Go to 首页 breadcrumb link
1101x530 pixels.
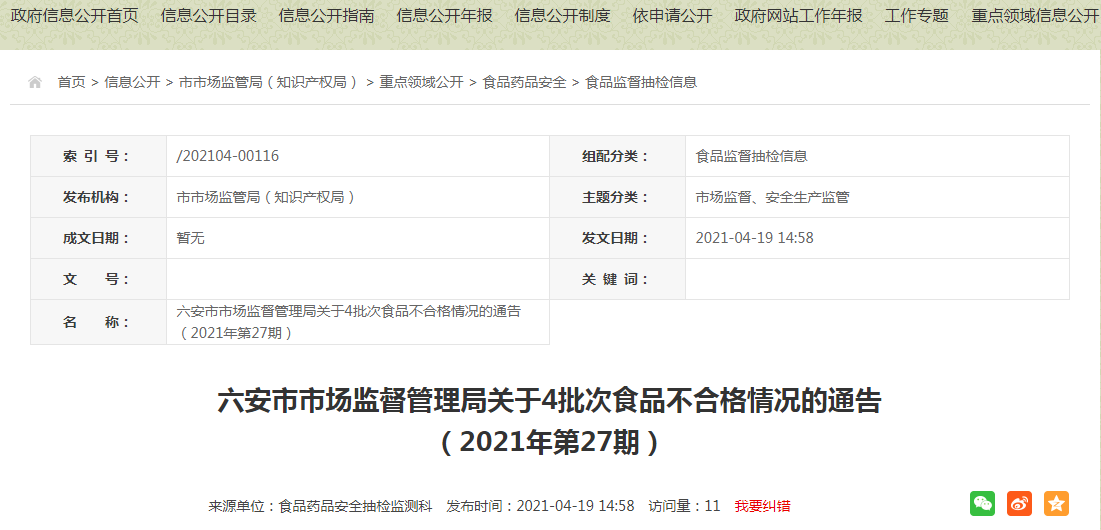coord(72,83)
